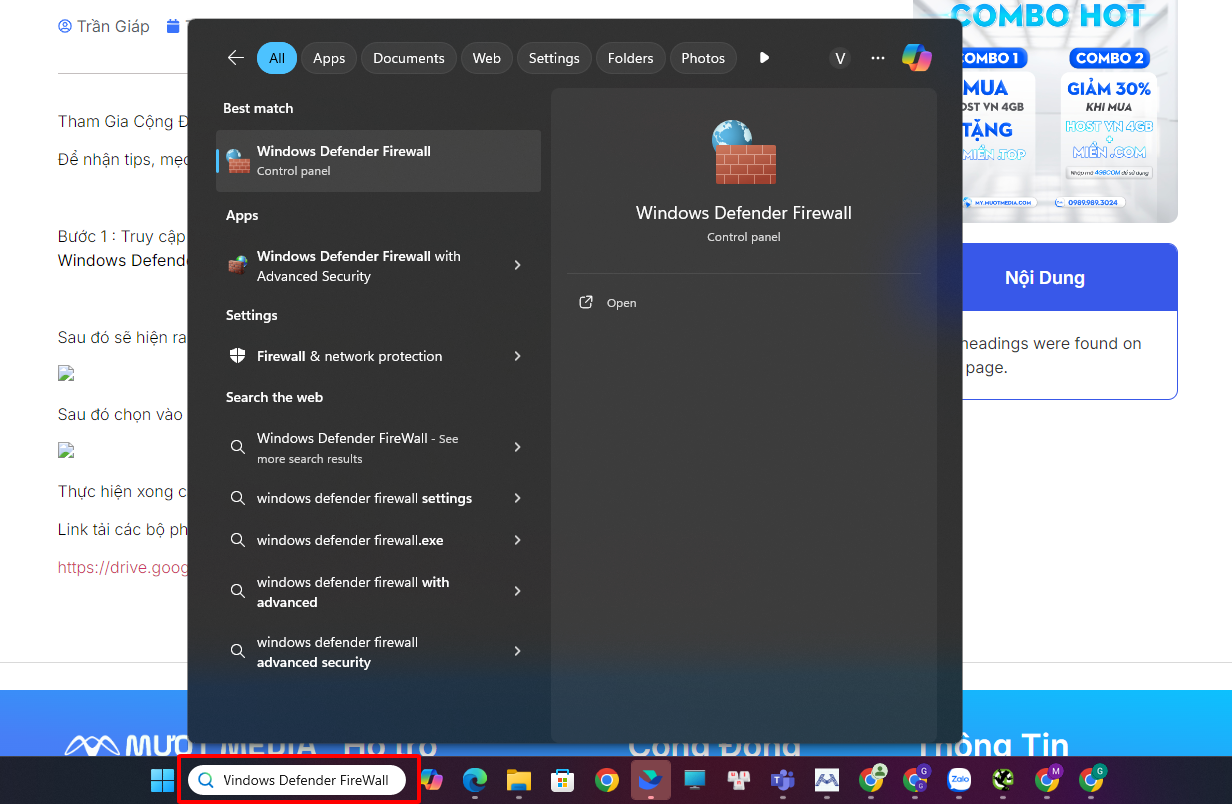Open File Explorer from the taskbar
This screenshot has width=1232, height=804.
point(518,780)
